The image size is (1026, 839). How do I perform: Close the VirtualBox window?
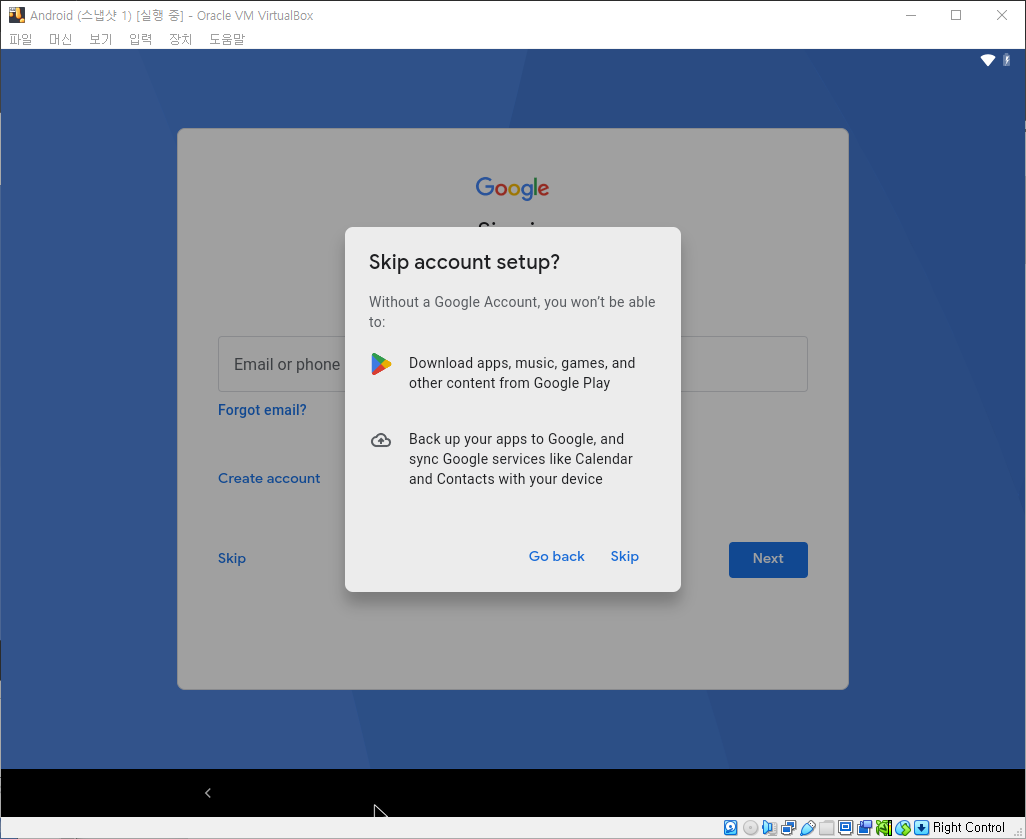coord(1002,15)
